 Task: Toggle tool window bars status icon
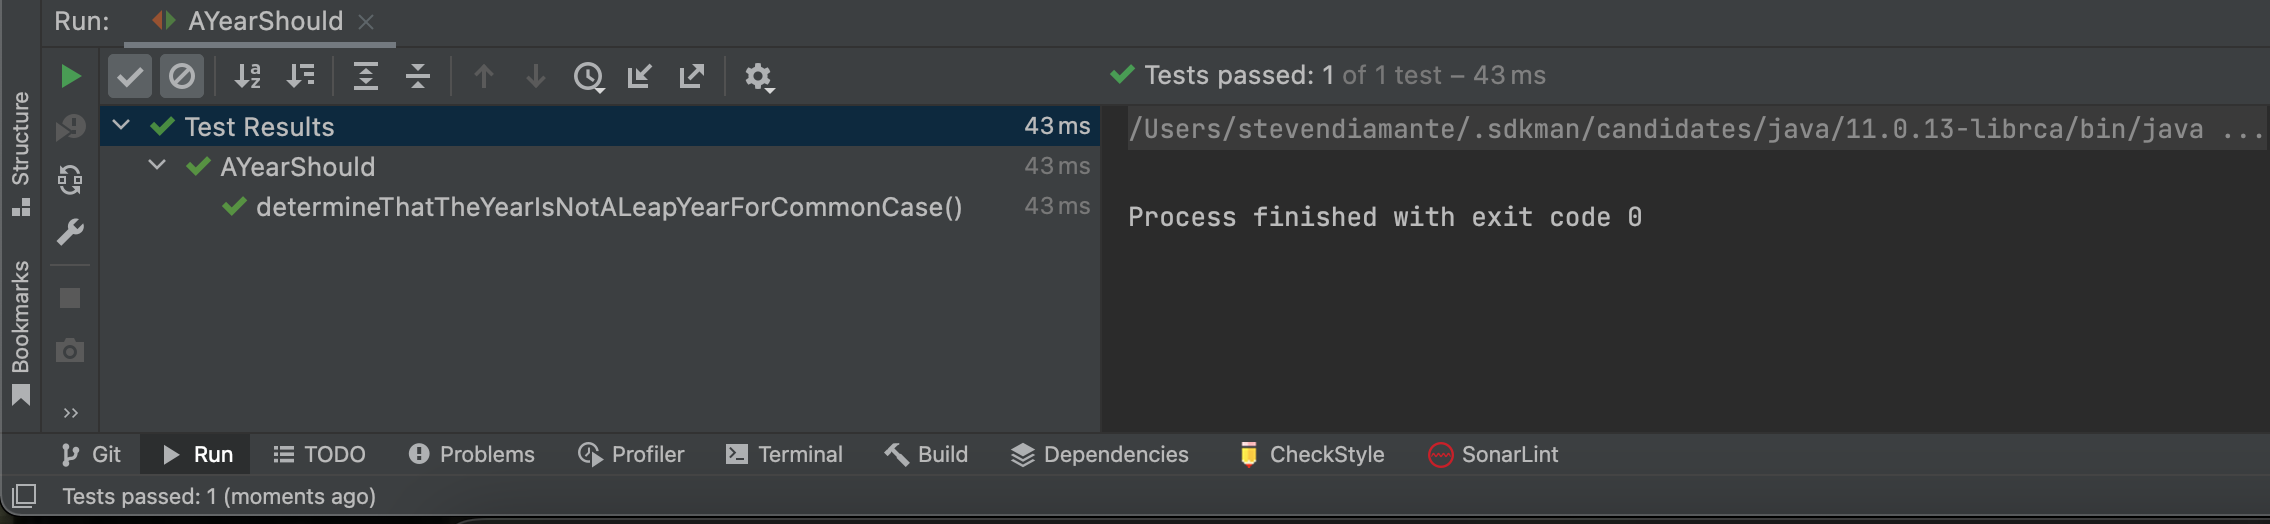click(x=24, y=495)
